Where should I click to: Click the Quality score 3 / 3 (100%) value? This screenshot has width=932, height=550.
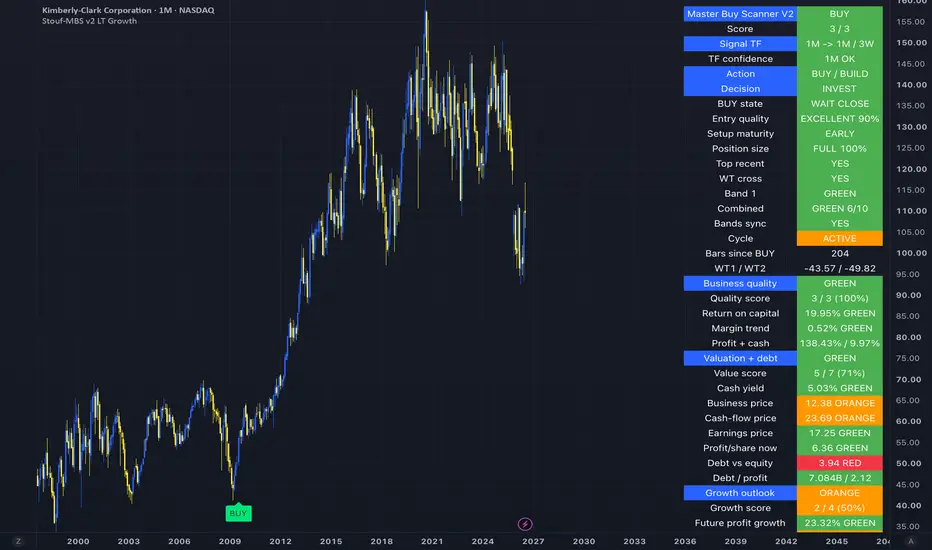tap(839, 298)
